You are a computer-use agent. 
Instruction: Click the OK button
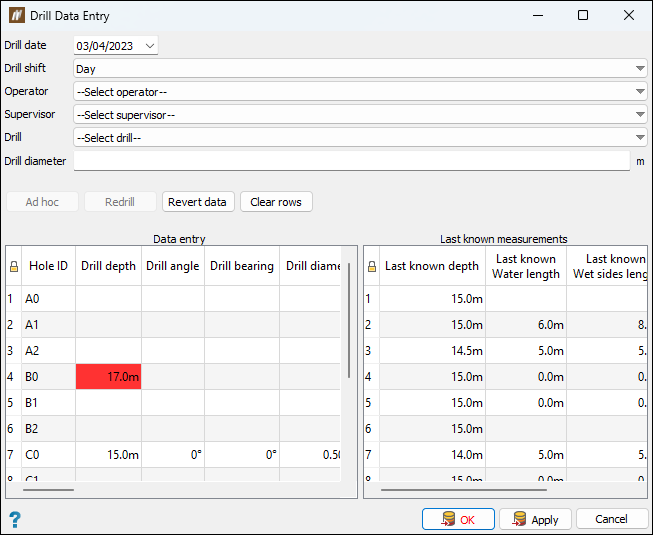[458, 519]
